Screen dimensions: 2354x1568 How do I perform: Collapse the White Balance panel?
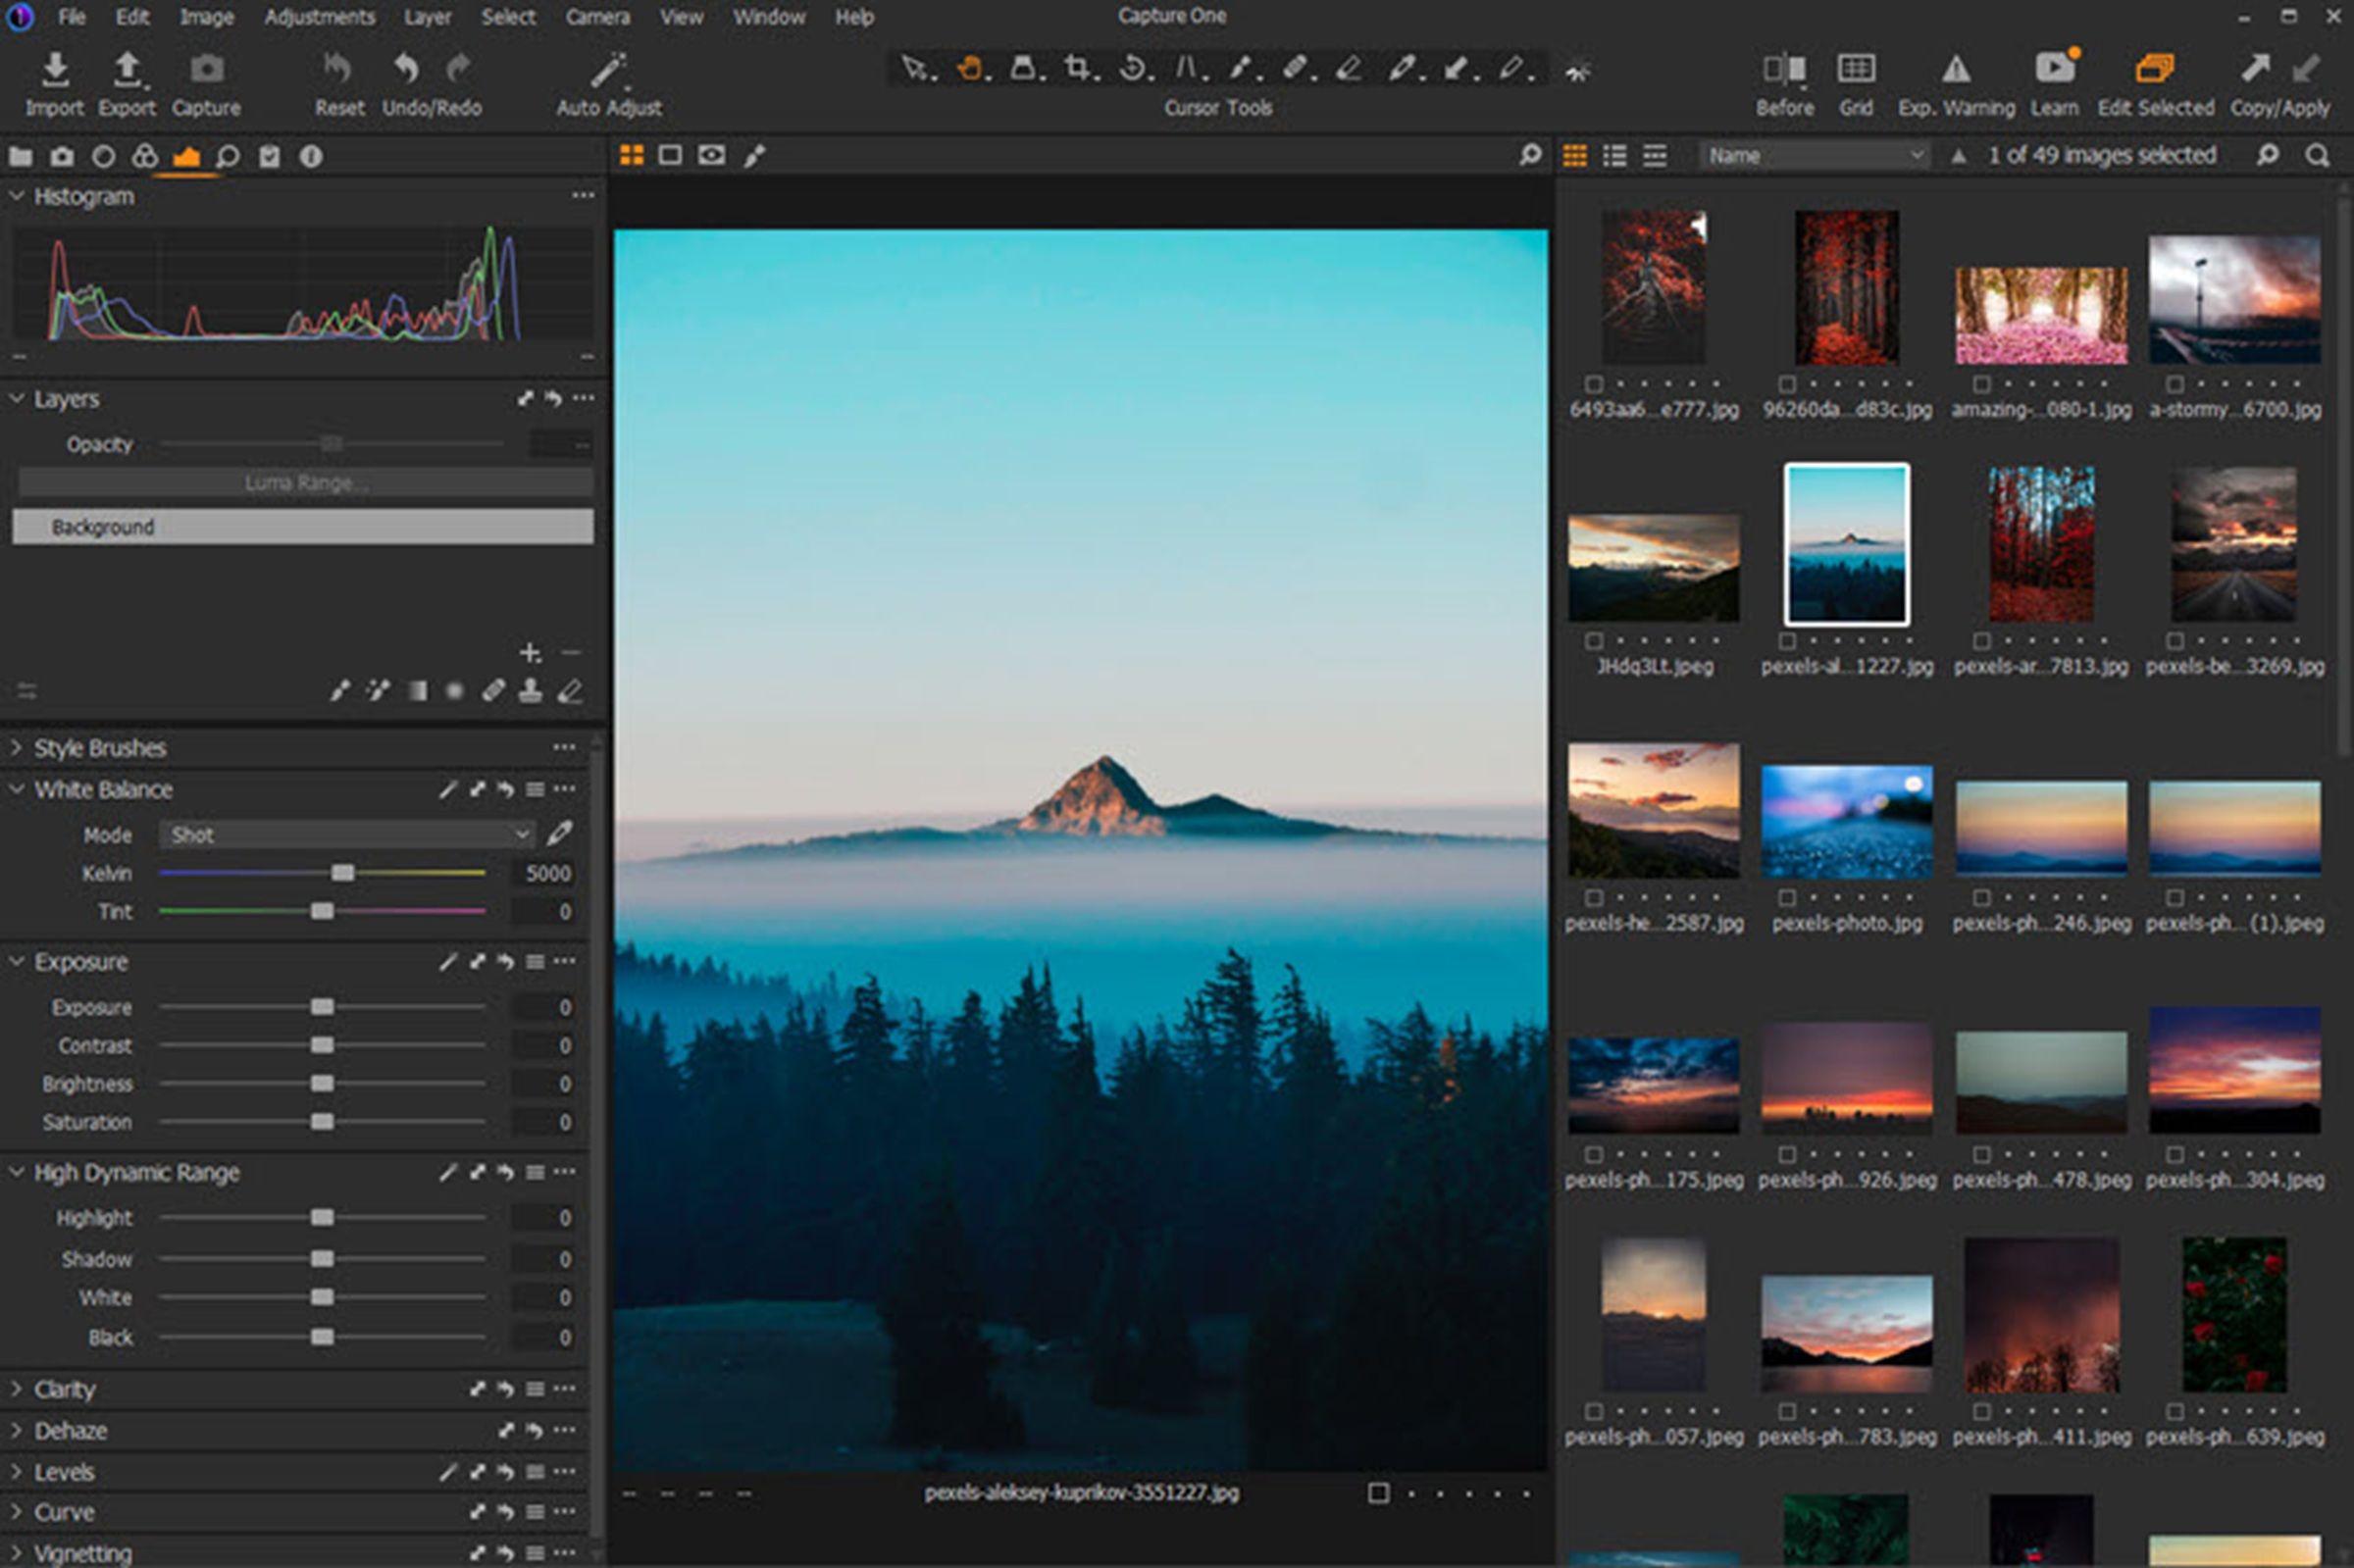(x=17, y=789)
